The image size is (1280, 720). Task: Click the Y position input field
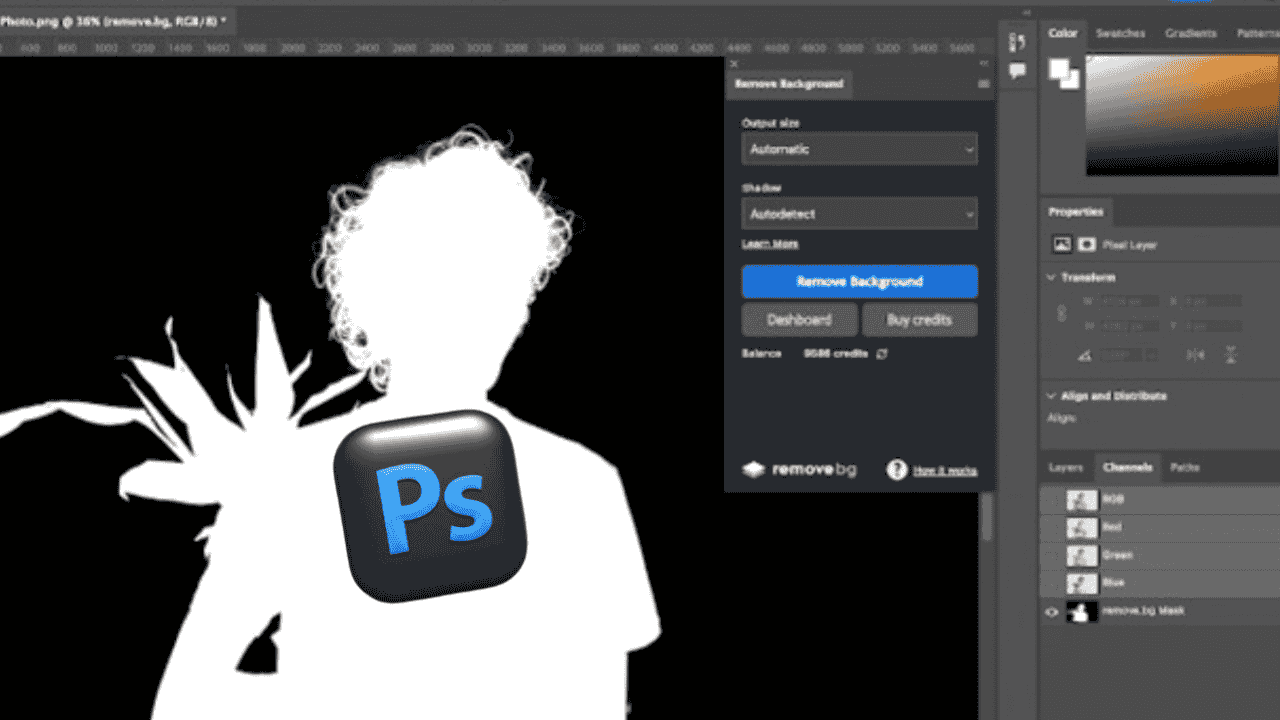pyautogui.click(x=1212, y=326)
